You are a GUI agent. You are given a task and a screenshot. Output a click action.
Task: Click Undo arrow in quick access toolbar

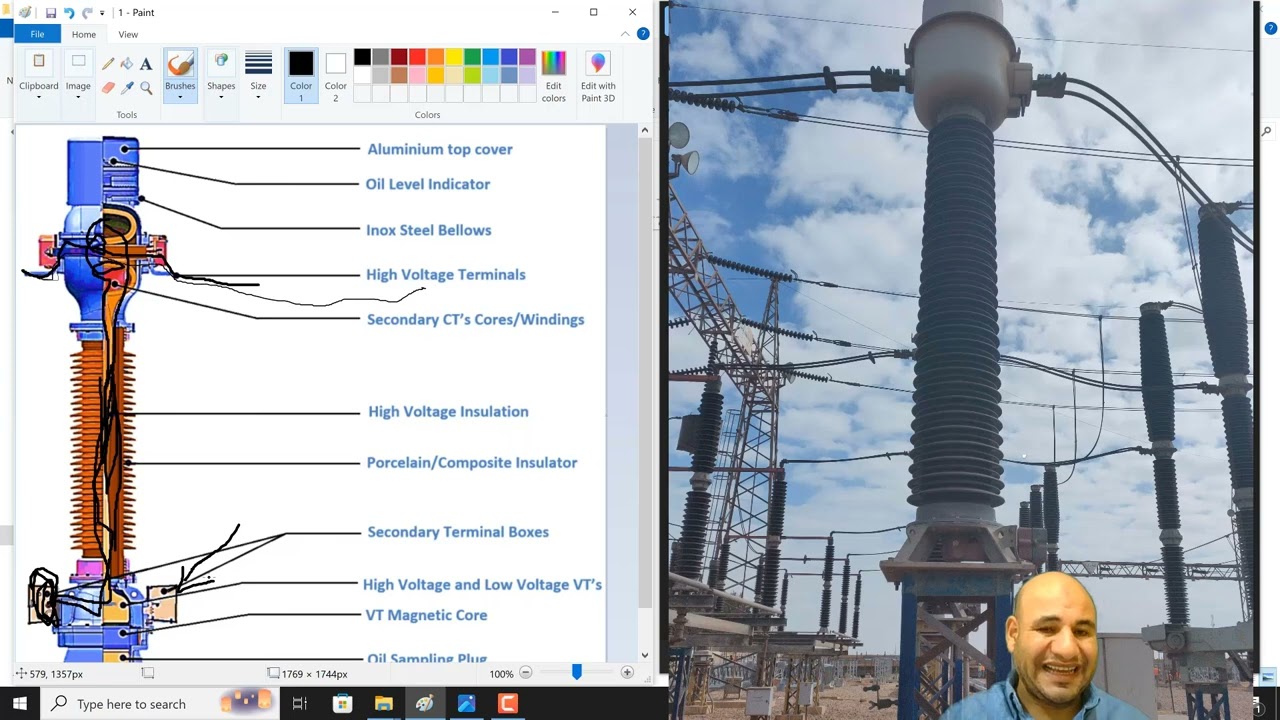click(68, 12)
